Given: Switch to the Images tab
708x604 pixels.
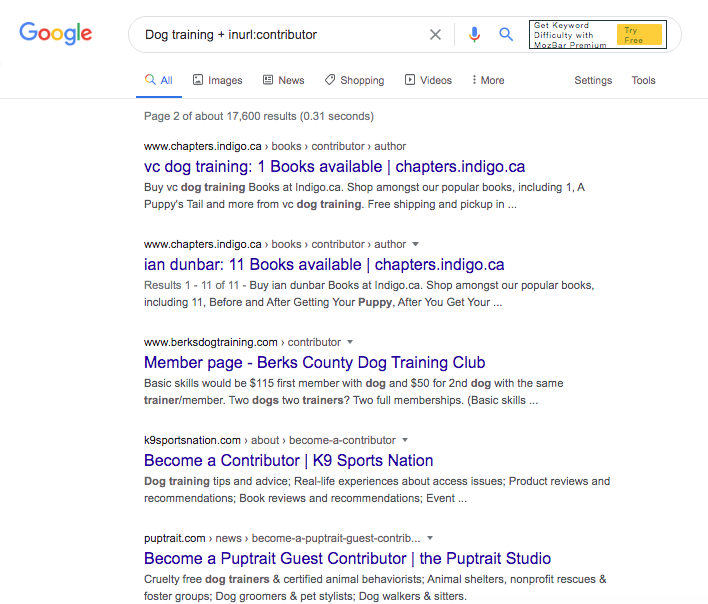Looking at the screenshot, I should pos(218,80).
